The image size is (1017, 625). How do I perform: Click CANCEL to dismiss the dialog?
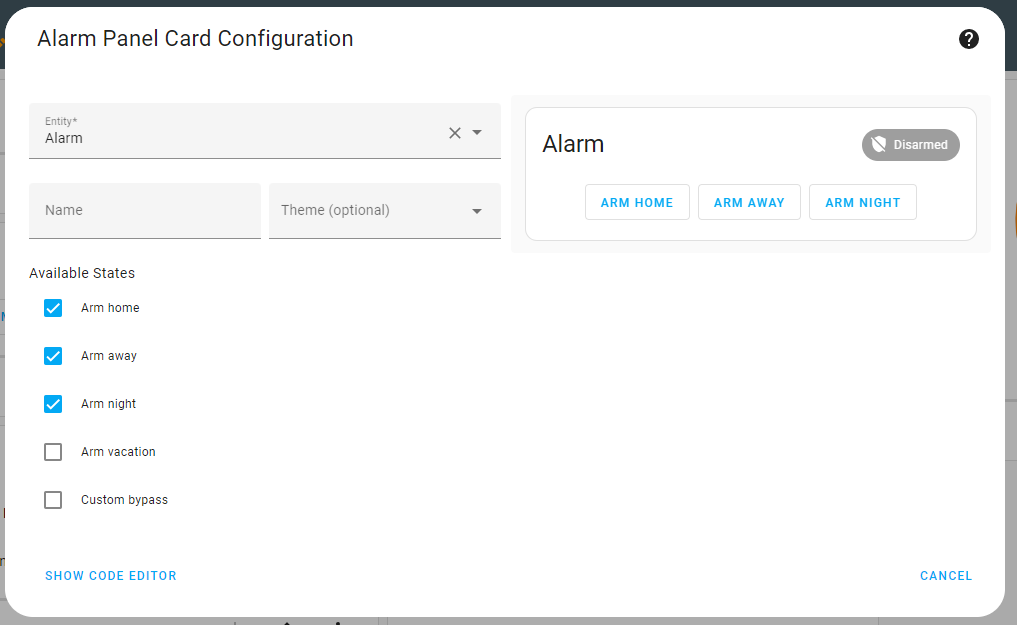point(945,575)
